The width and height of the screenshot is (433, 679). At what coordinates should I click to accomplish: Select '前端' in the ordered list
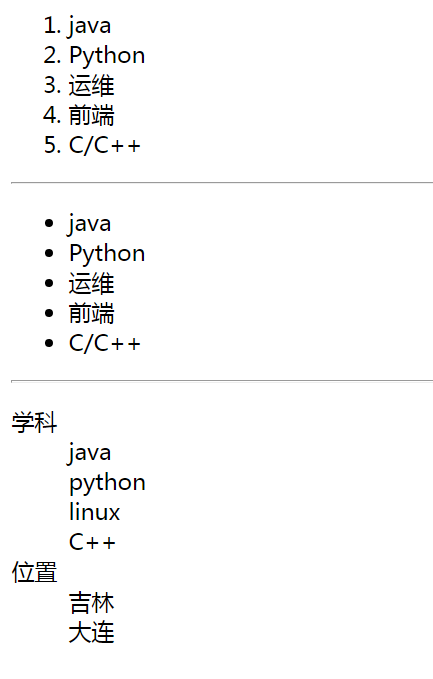(91, 115)
